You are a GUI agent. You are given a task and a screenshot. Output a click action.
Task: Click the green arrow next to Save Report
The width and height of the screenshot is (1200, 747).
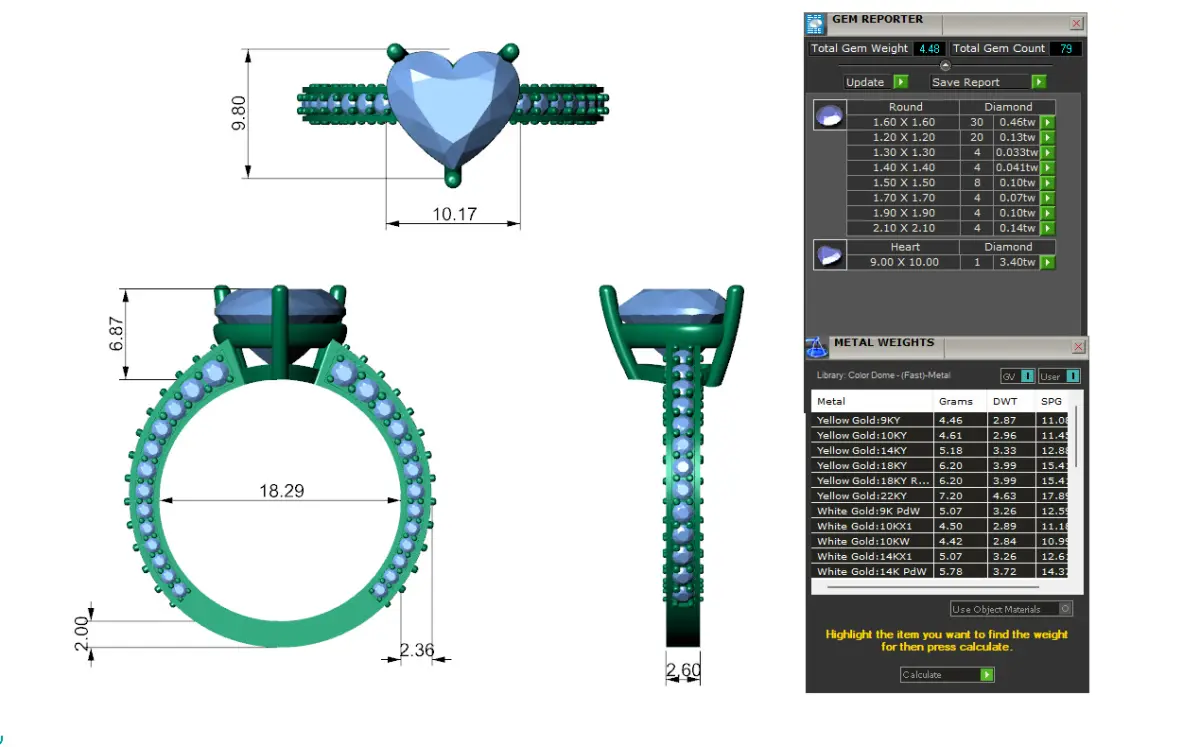[x=1038, y=82]
